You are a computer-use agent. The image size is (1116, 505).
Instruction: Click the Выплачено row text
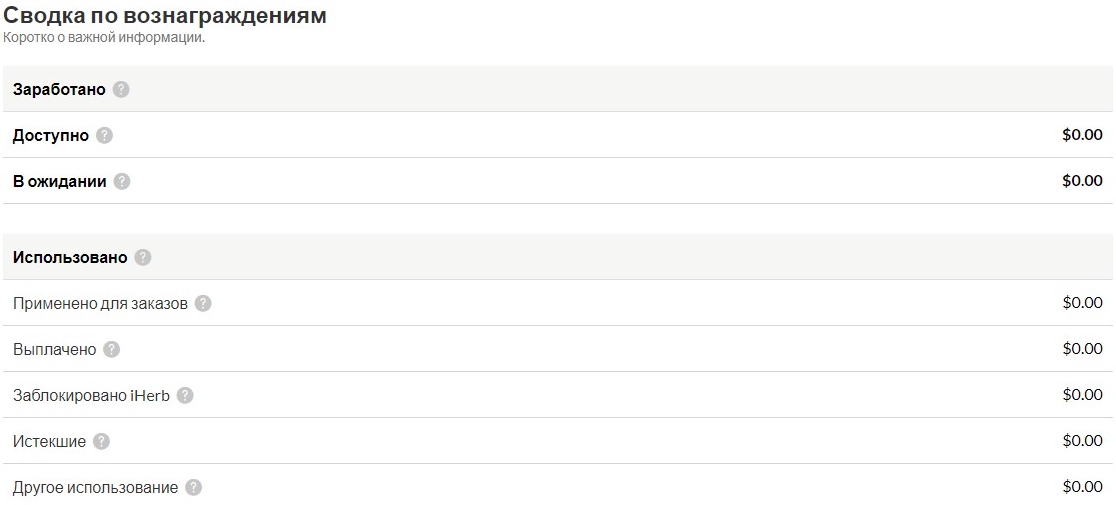click(x=54, y=349)
